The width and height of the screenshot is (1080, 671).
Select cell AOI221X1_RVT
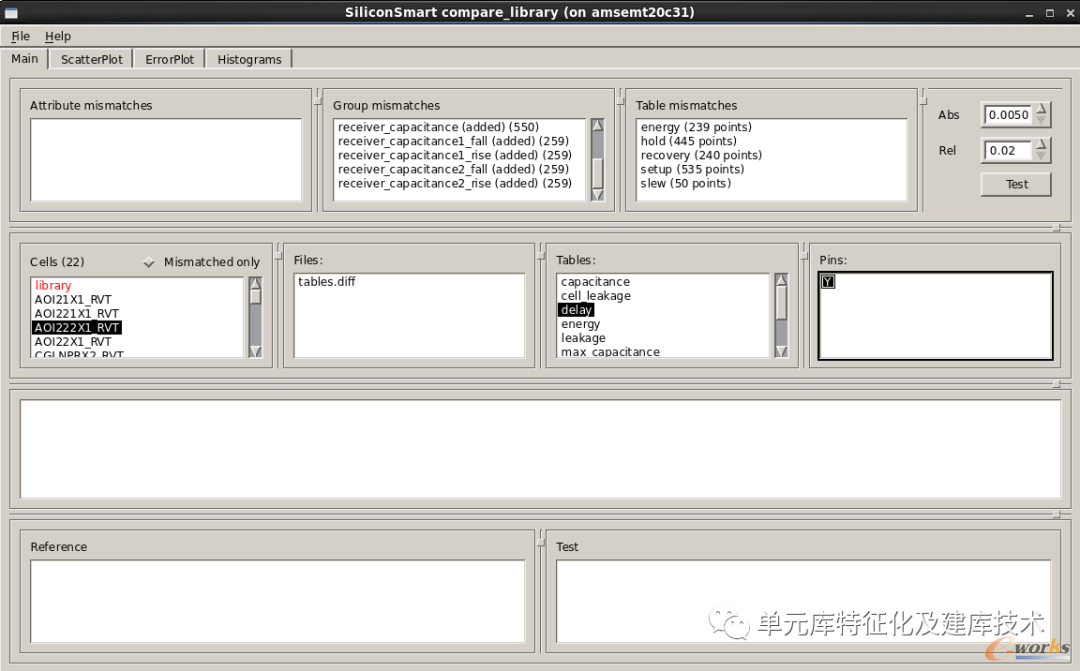[x=76, y=314]
